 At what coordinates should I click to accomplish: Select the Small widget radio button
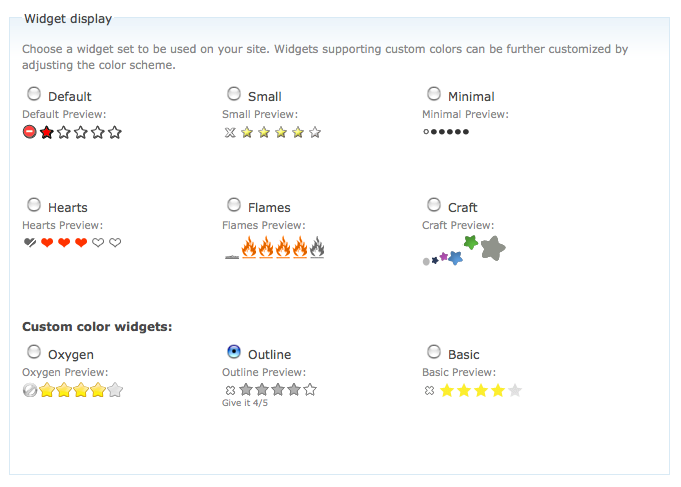[234, 94]
